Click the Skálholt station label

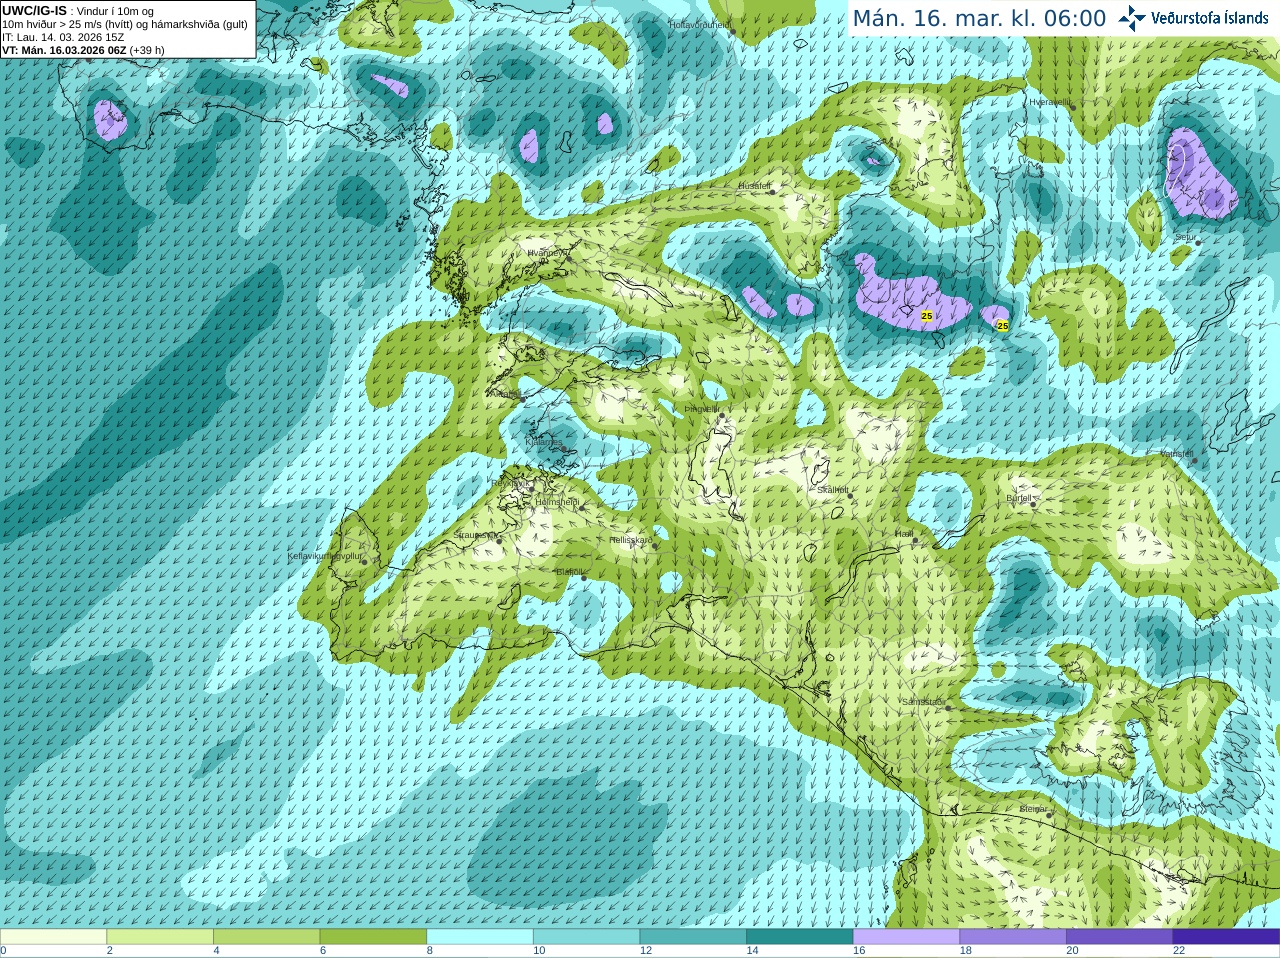833,490
